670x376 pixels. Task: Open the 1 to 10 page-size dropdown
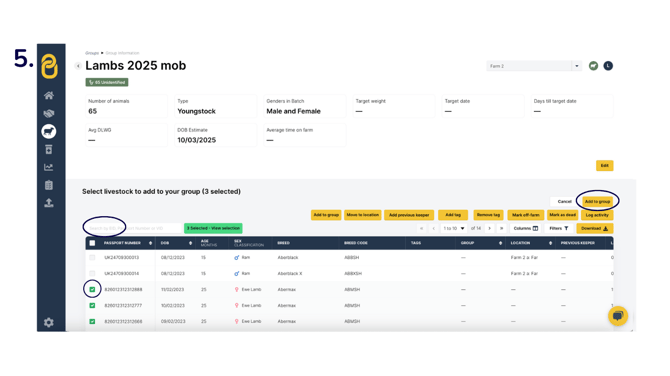pos(453,229)
